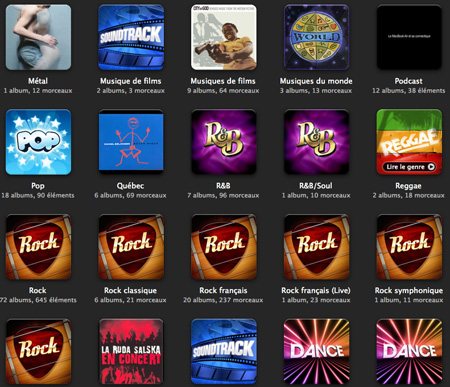Click the Lire le genre play button

(x=409, y=167)
